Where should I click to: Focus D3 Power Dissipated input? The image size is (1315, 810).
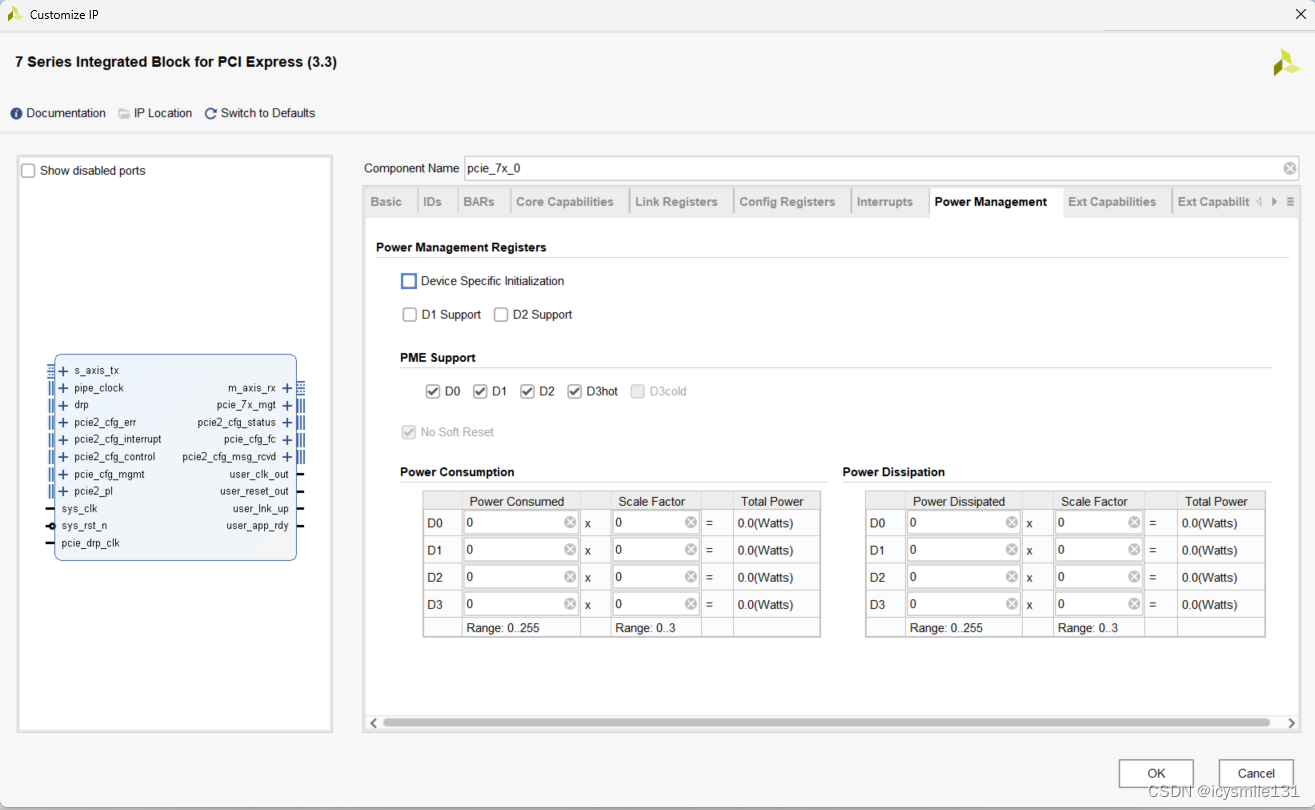(964, 604)
